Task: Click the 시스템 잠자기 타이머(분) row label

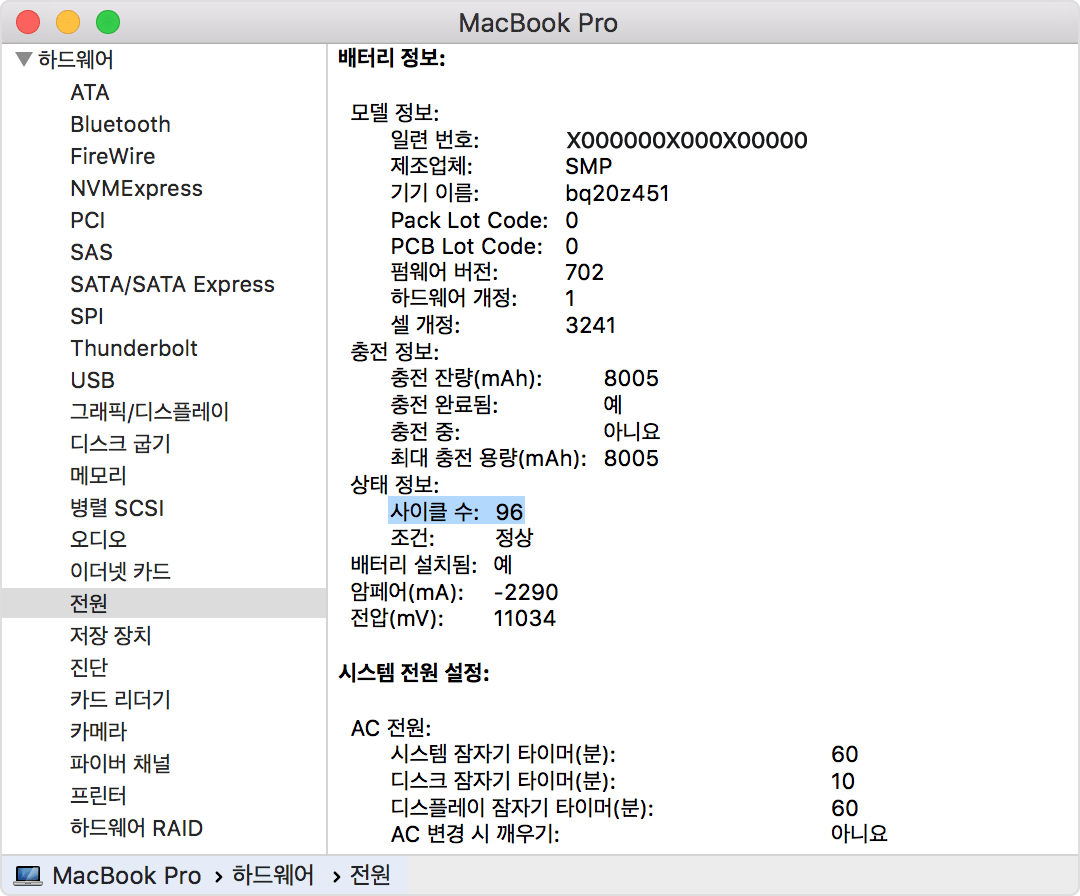Action: click(x=503, y=754)
